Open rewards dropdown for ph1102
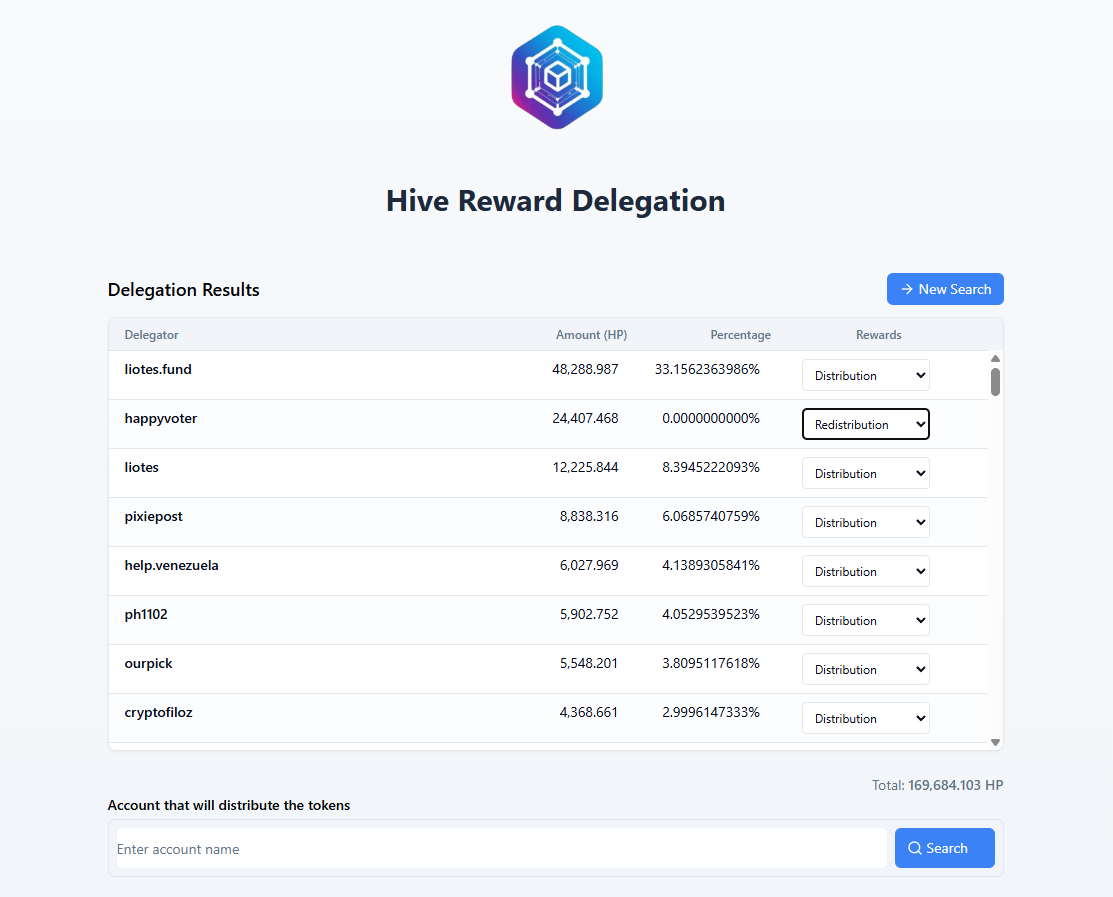The width and height of the screenshot is (1113, 897). (x=865, y=621)
